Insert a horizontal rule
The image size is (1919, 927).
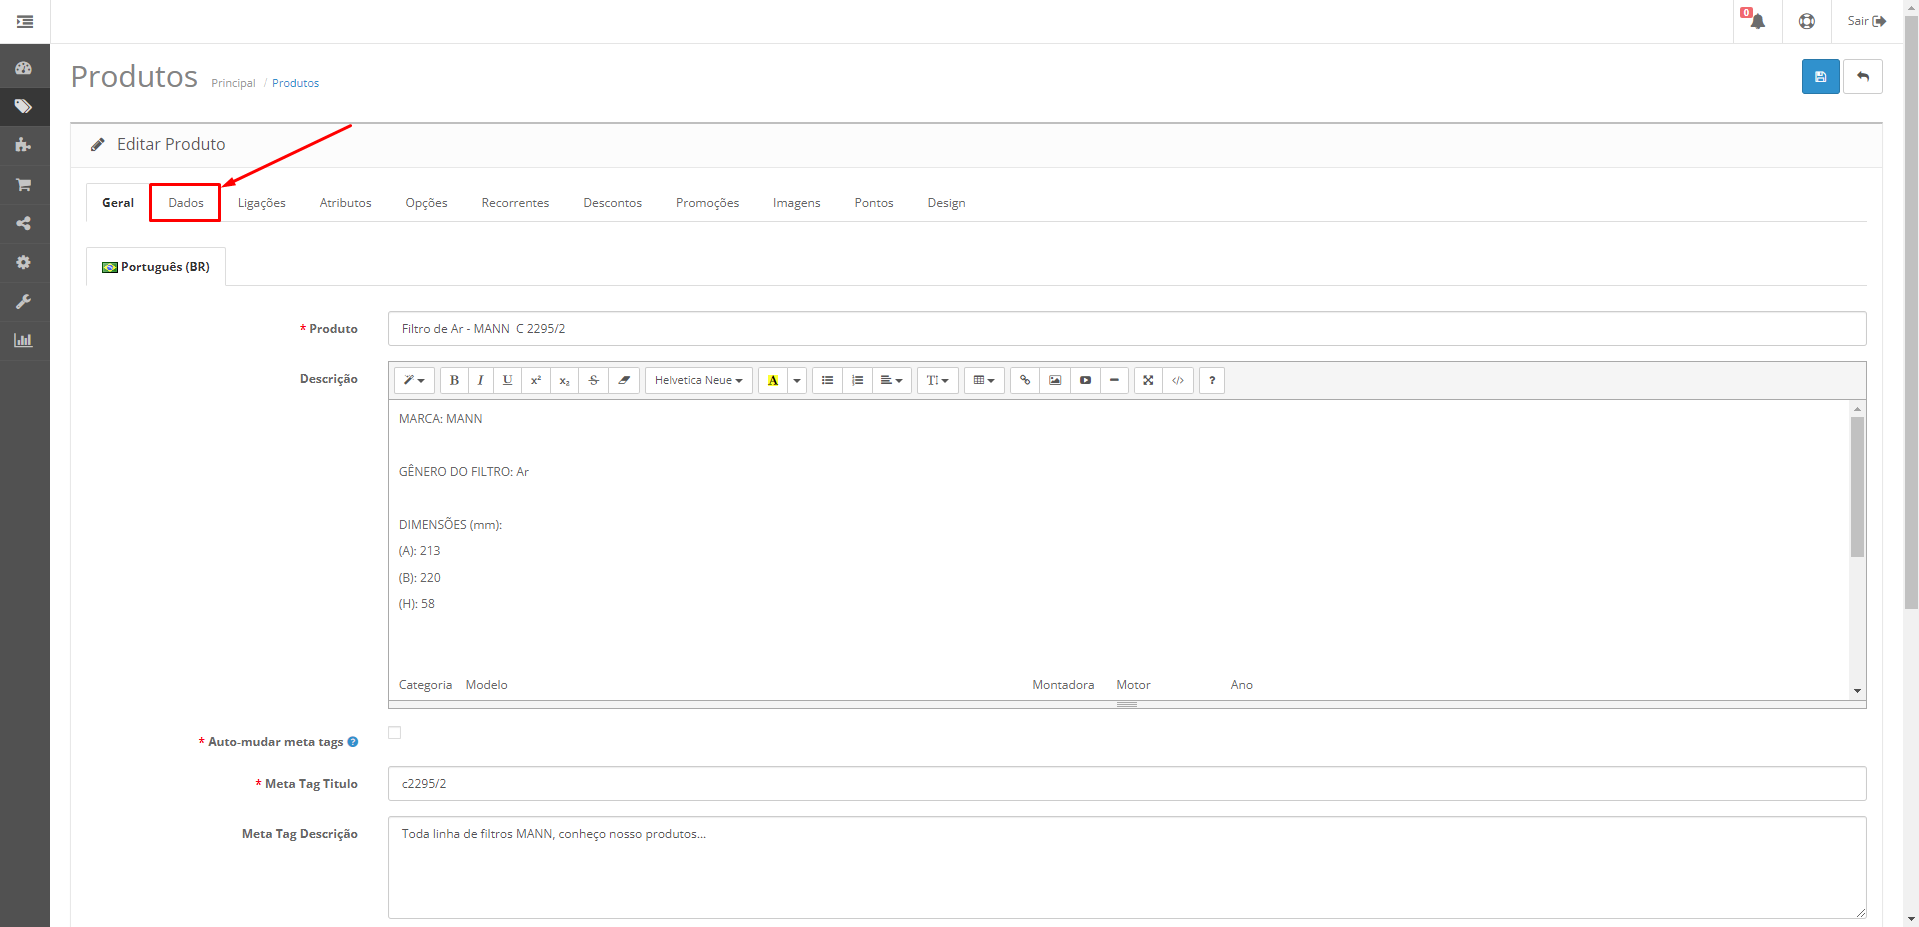click(1114, 380)
